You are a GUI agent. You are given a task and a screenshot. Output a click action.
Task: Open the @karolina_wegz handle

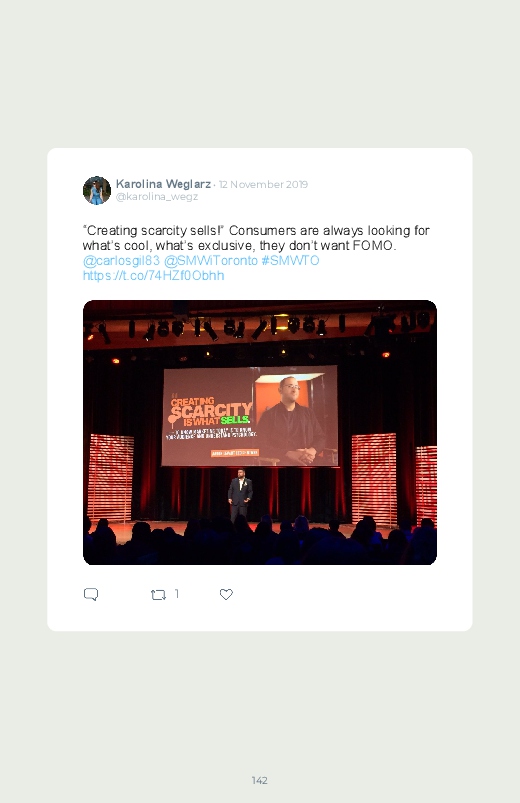click(x=157, y=197)
